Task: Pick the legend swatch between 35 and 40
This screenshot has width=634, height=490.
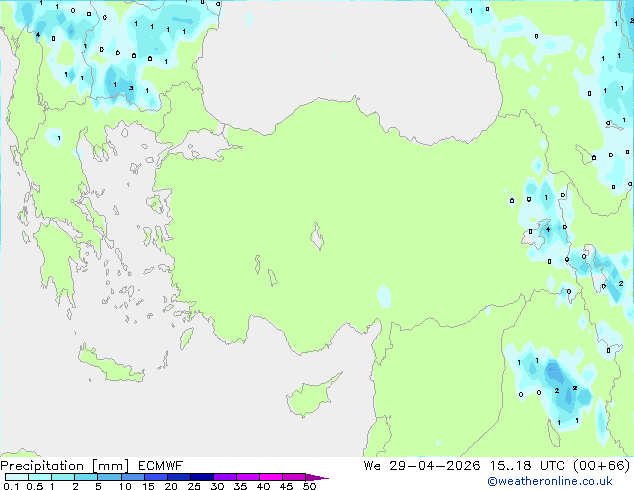Action: coord(247,477)
